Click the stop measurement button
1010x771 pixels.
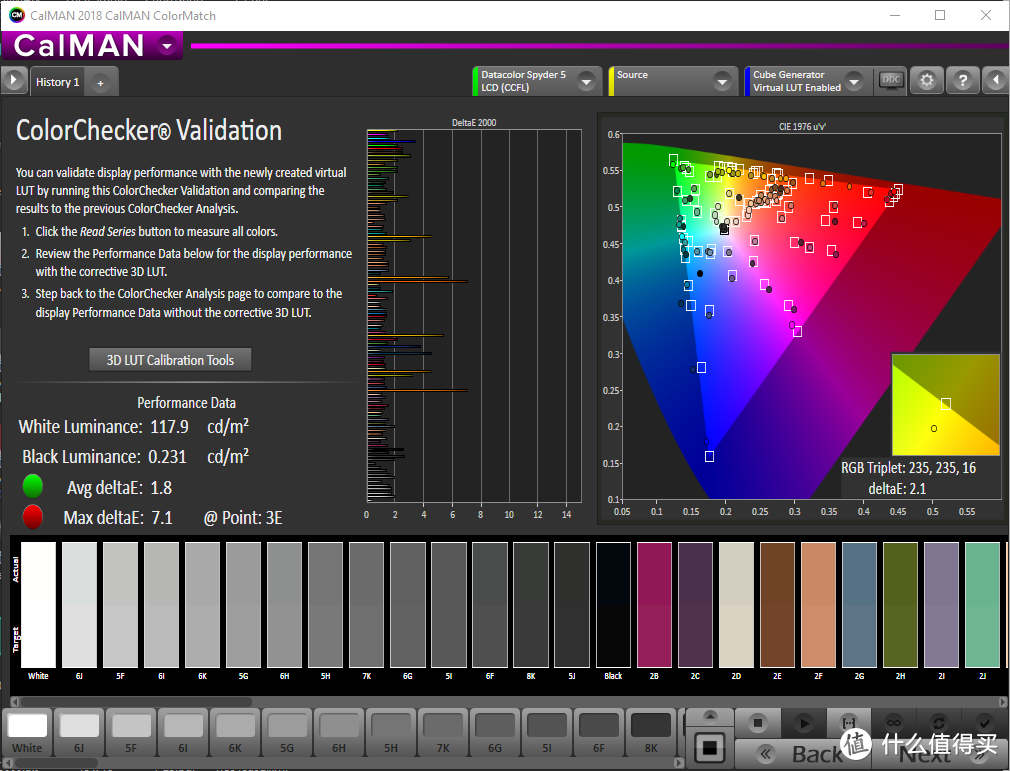click(758, 722)
